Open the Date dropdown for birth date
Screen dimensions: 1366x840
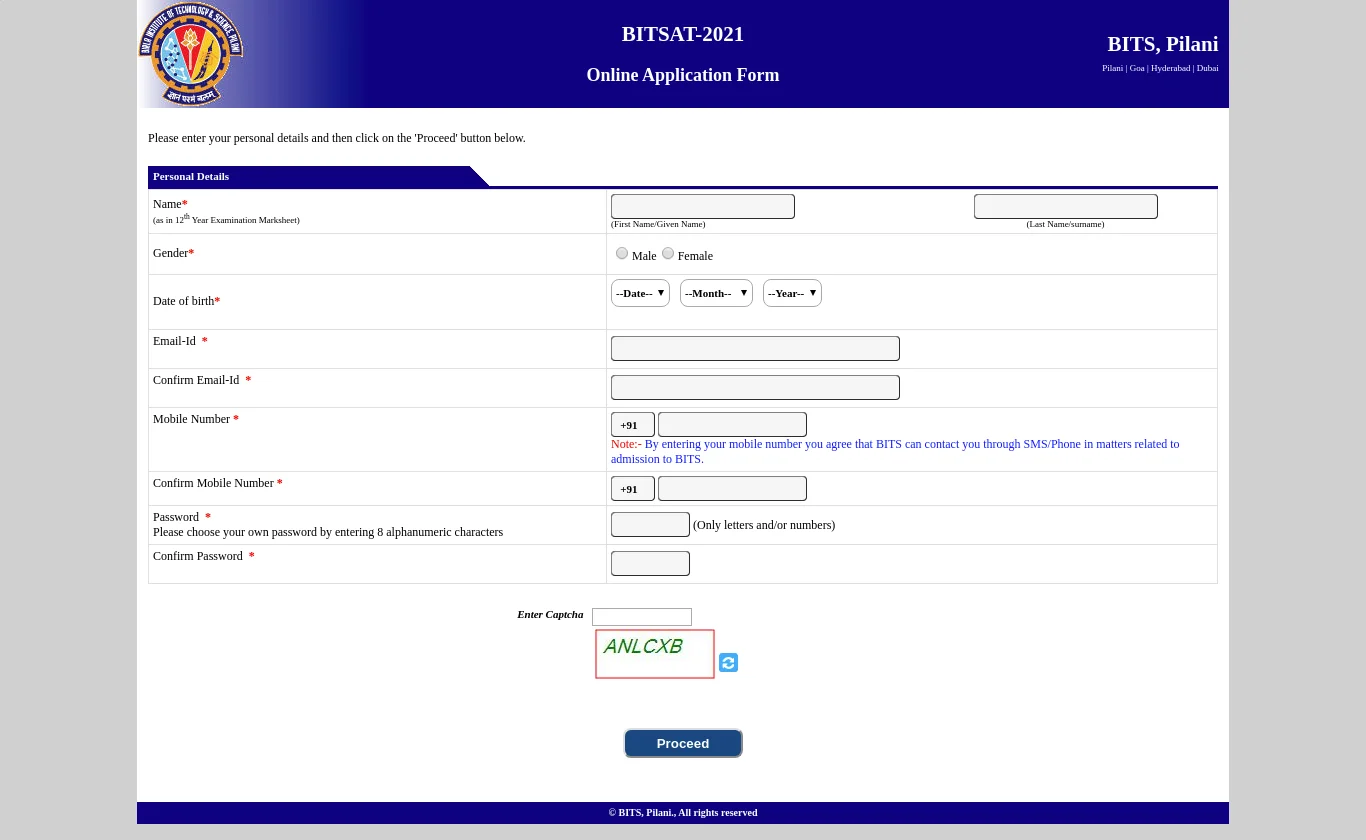point(640,293)
